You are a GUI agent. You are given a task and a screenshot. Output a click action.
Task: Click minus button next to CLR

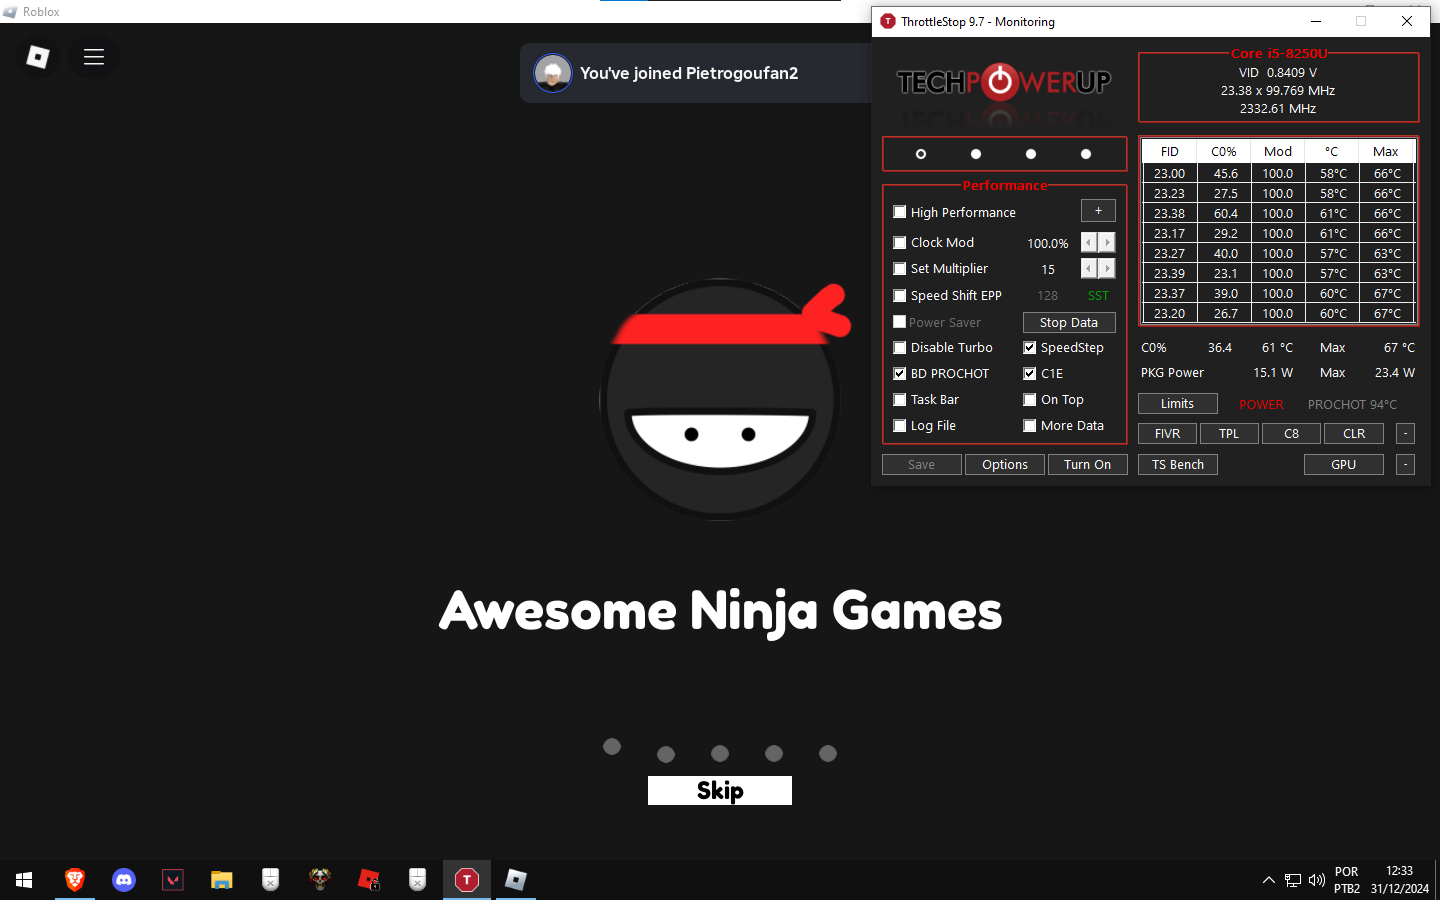click(x=1405, y=433)
